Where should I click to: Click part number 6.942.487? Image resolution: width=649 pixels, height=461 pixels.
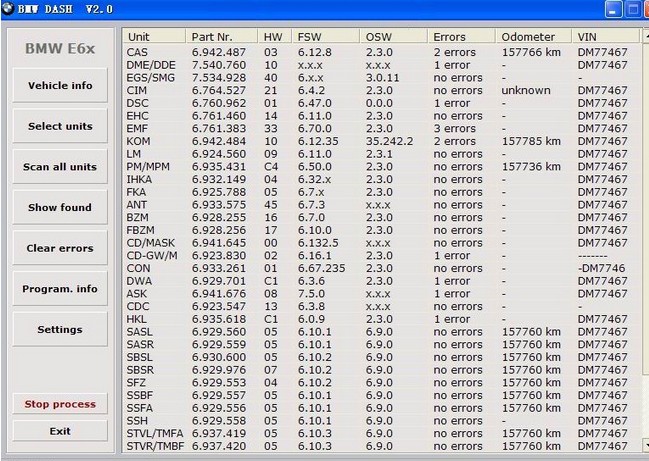[219, 52]
